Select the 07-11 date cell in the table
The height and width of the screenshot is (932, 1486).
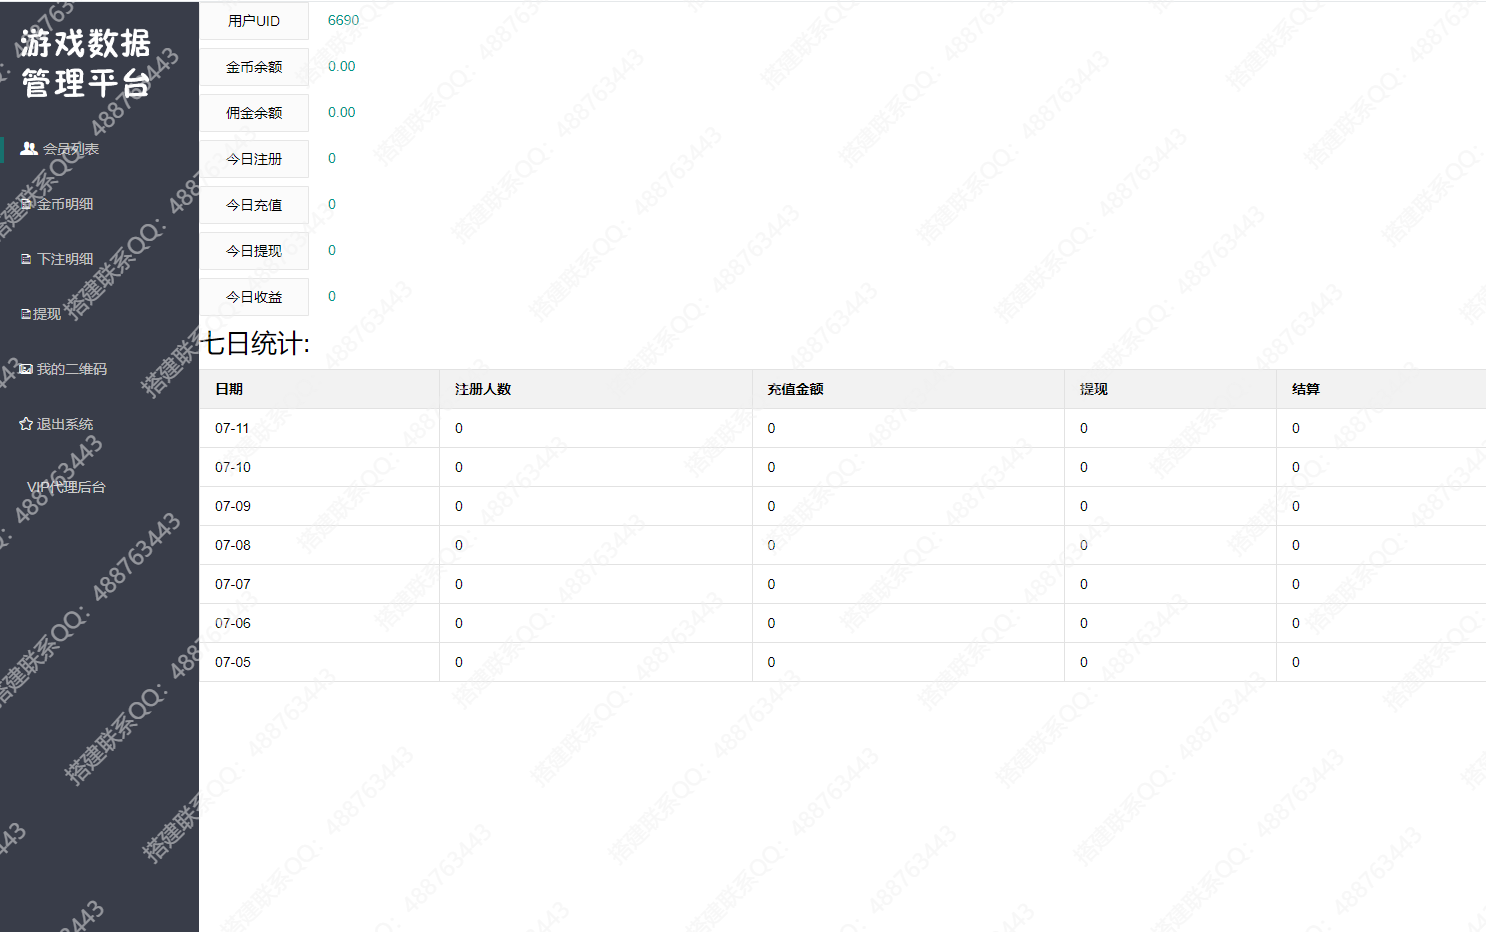click(232, 428)
